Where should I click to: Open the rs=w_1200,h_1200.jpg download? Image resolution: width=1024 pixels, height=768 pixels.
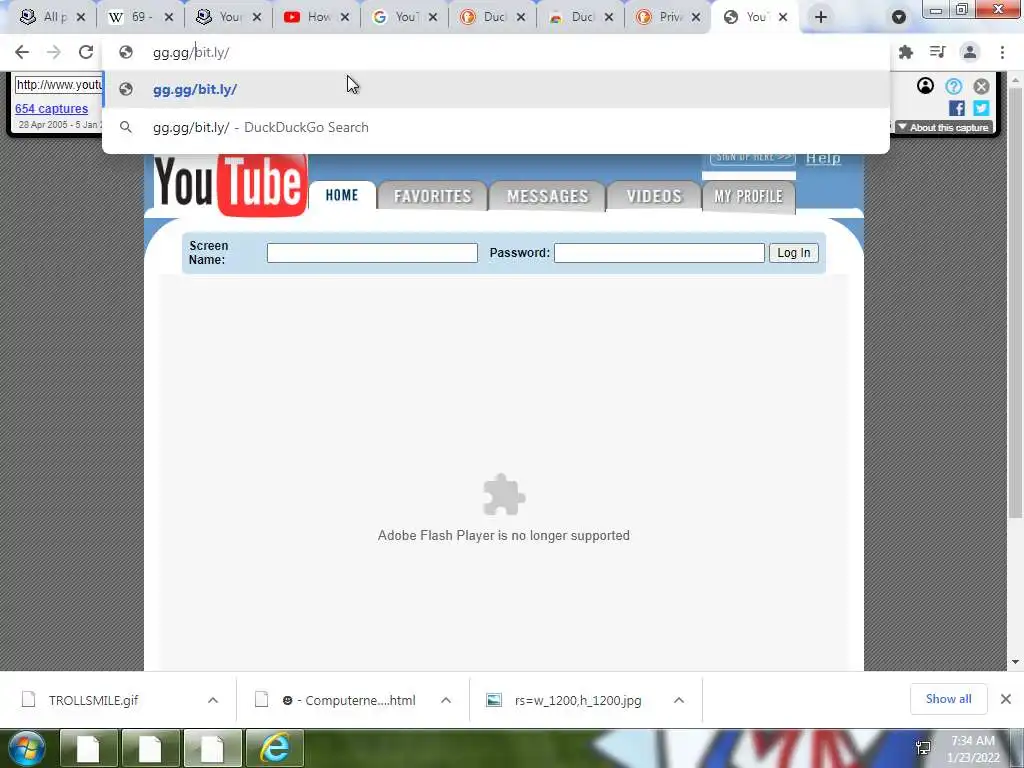pyautogui.click(x=578, y=700)
